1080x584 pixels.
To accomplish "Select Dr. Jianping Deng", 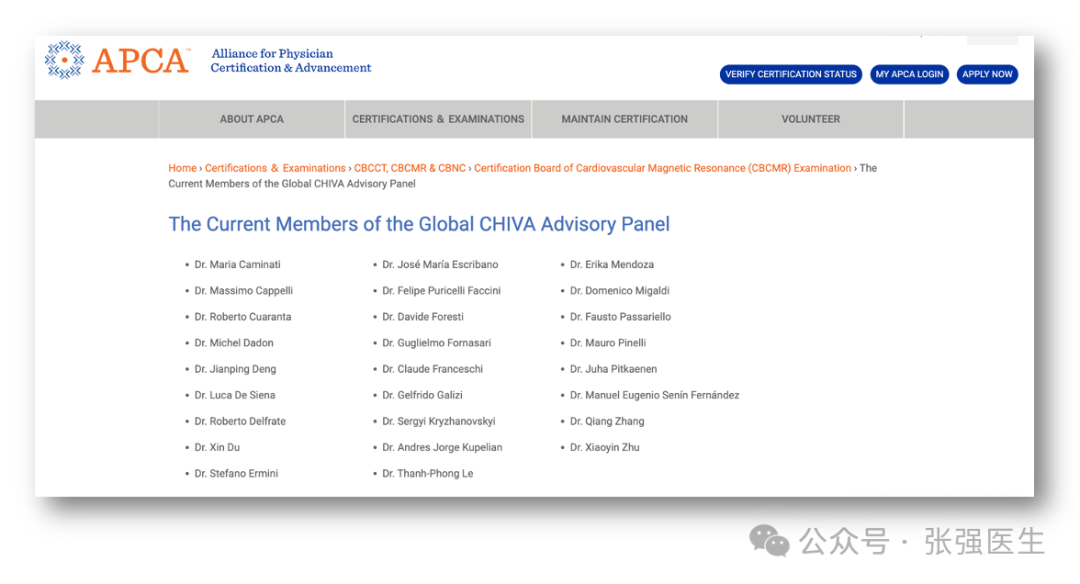I will pos(235,369).
